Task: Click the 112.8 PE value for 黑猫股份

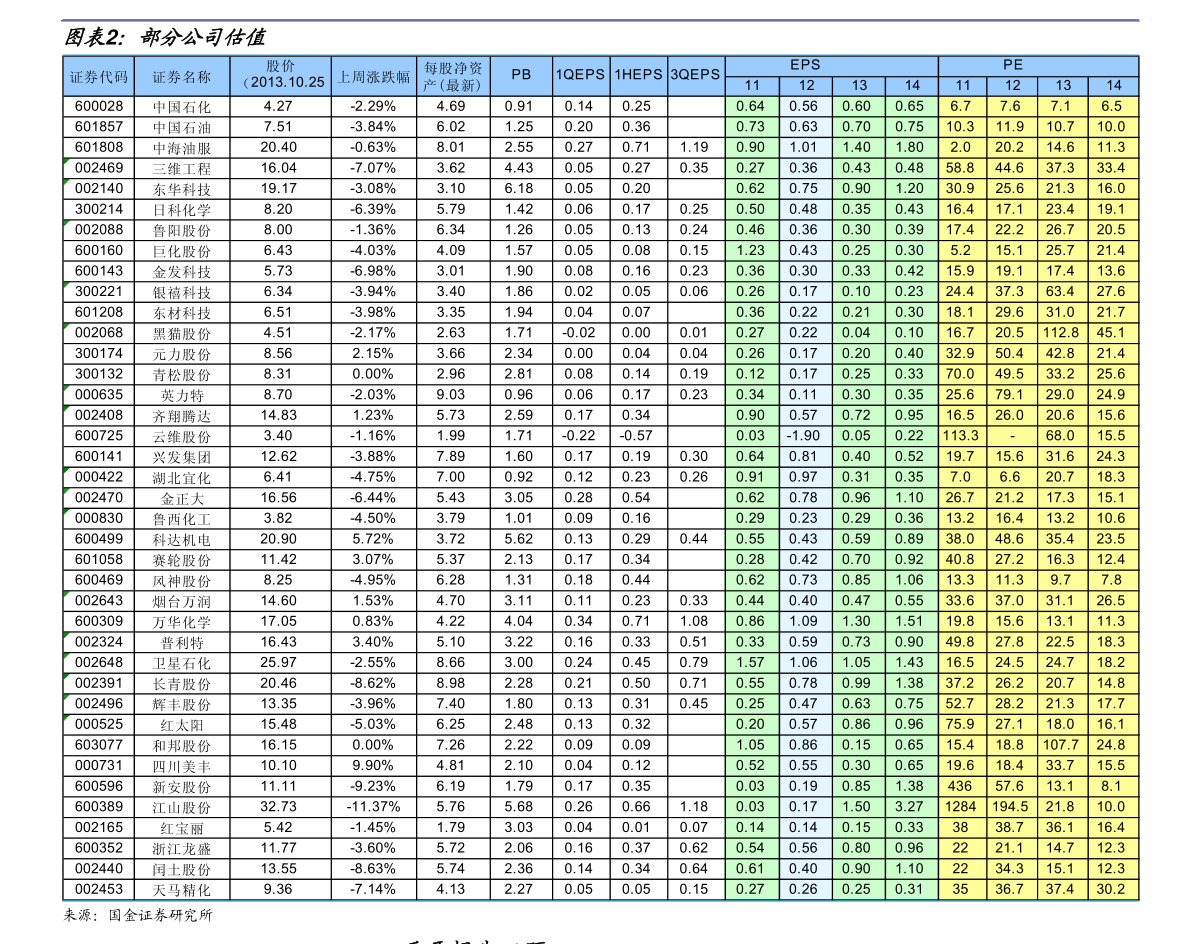Action: [1060, 333]
